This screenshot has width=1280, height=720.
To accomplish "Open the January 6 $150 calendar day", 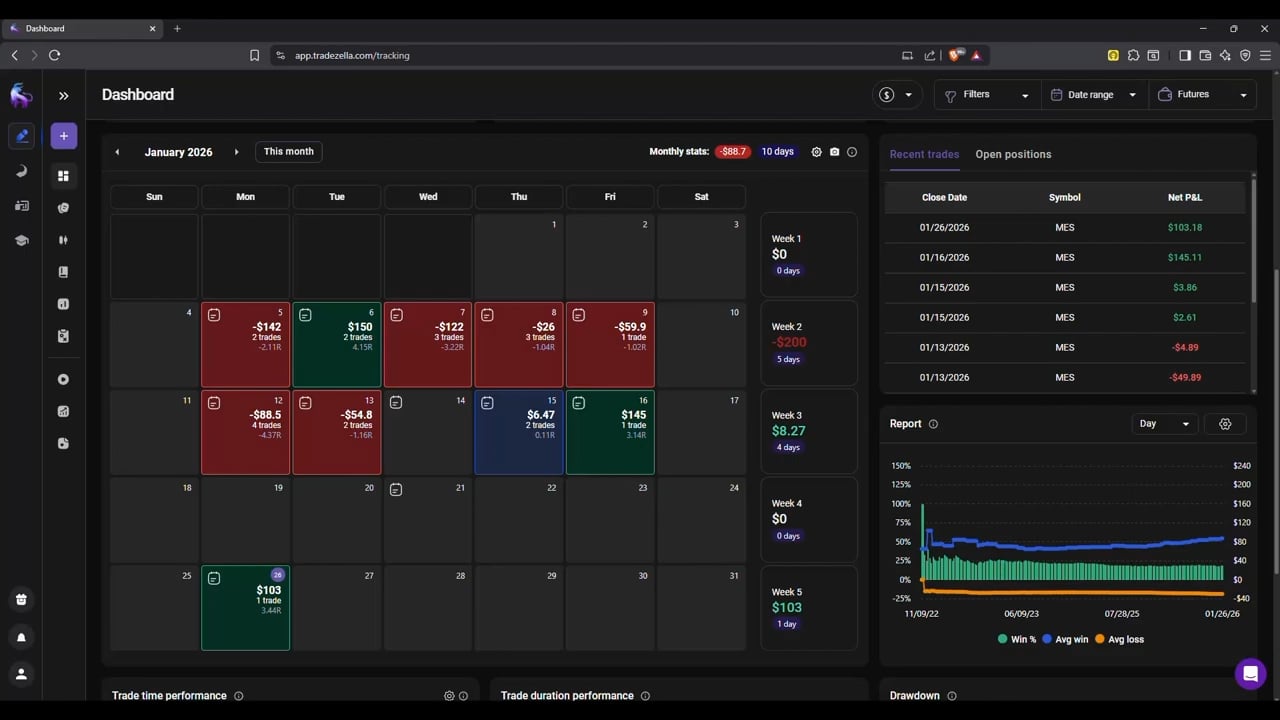I will pyautogui.click(x=337, y=345).
